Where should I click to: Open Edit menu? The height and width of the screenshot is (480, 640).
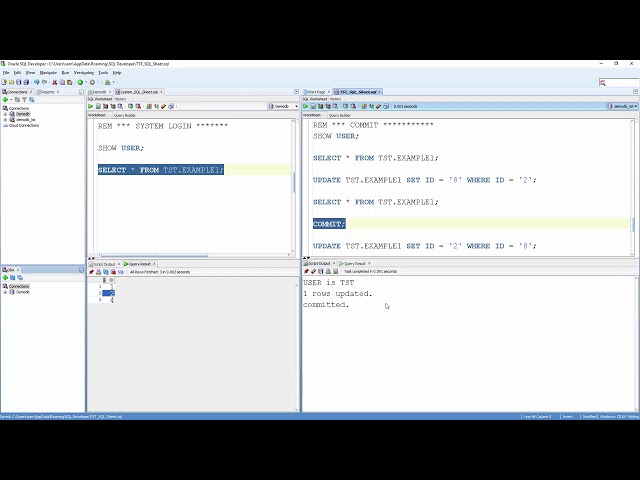point(17,73)
